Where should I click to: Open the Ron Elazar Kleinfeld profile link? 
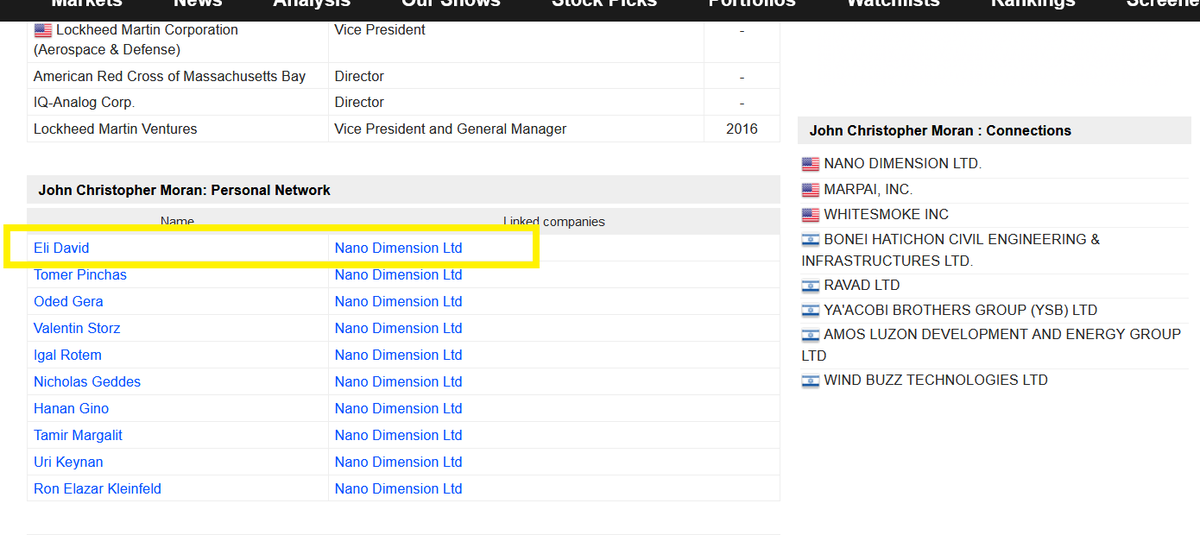[97, 489]
